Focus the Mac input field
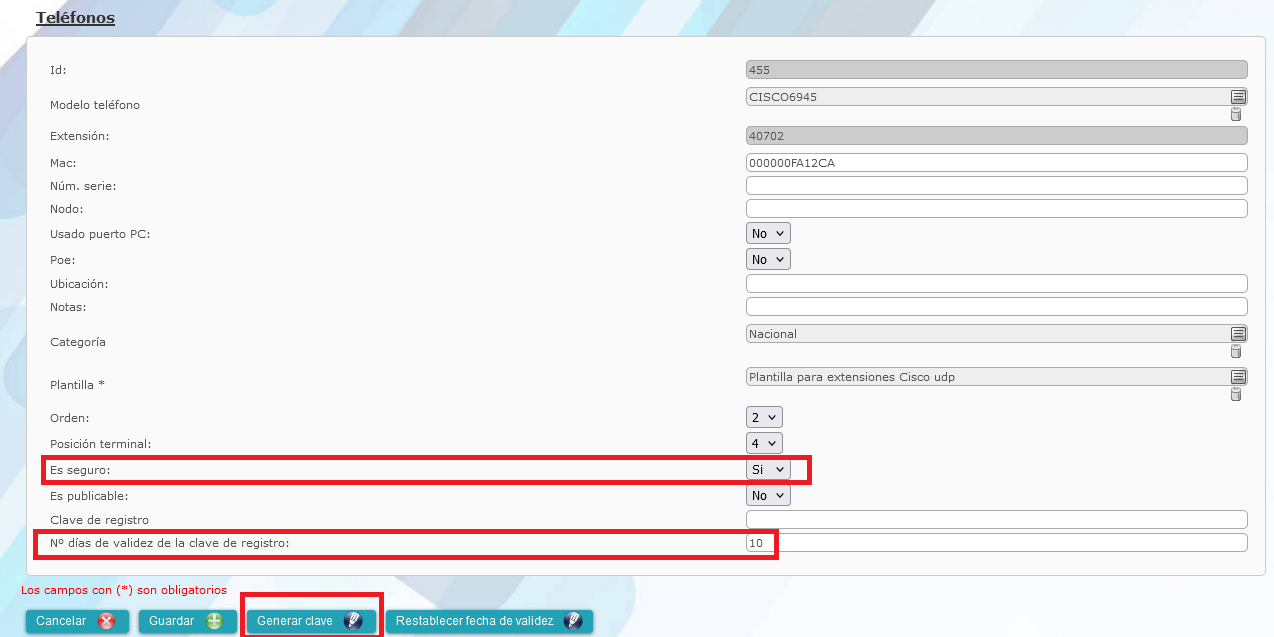The image size is (1274, 637). 997,163
